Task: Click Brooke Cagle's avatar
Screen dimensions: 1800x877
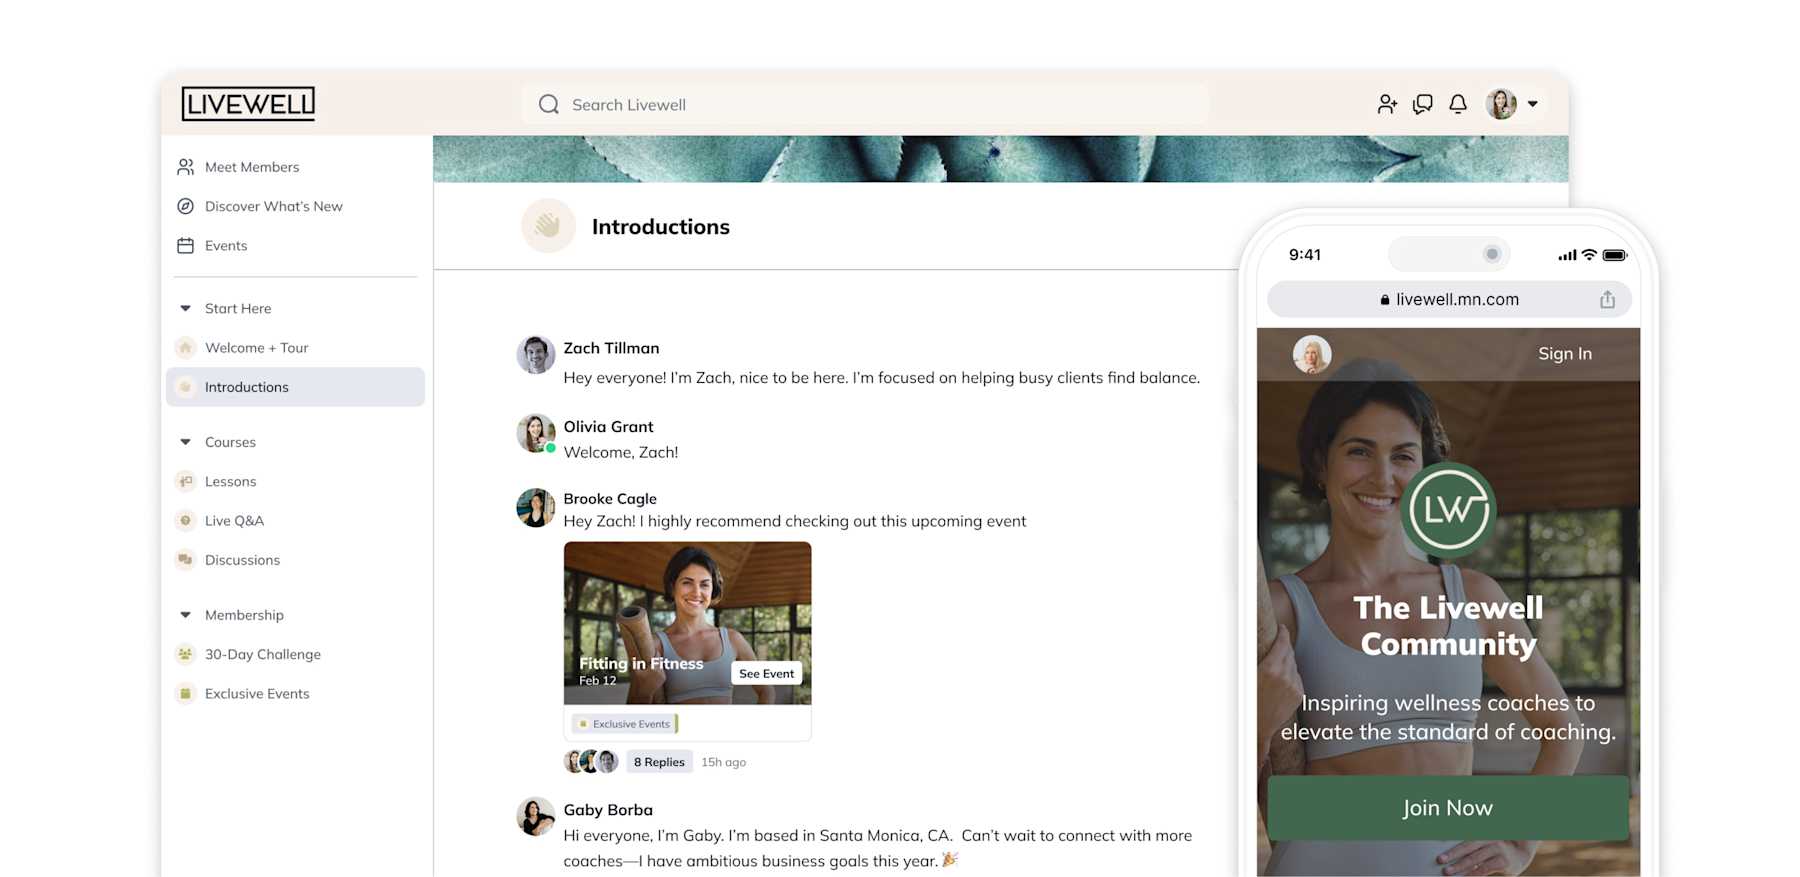Action: 536,508
